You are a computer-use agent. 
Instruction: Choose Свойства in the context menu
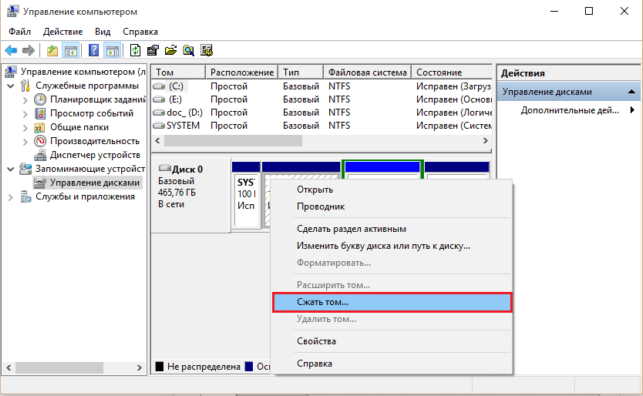392,341
